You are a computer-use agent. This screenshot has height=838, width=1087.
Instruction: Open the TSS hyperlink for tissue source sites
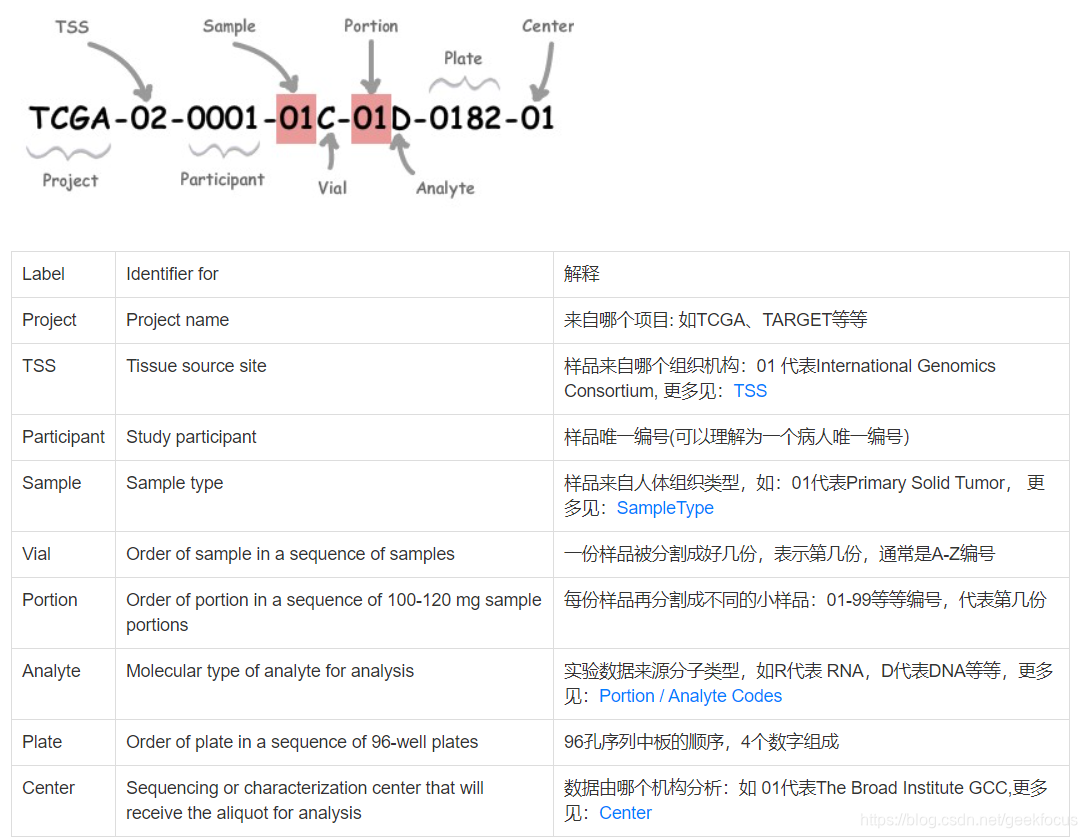[750, 390]
